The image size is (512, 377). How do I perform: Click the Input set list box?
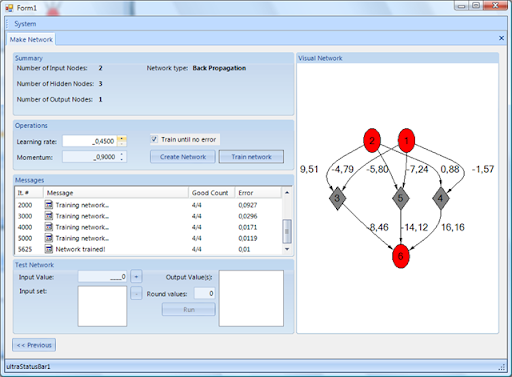pyautogui.click(x=102, y=306)
